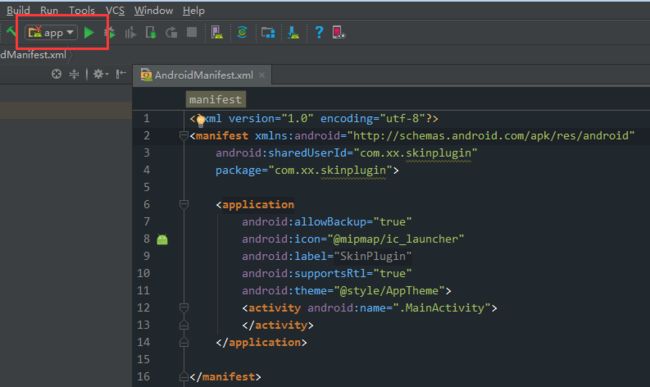Image resolution: width=650 pixels, height=387 pixels.
Task: Collapse the manifest tag fold on line 2
Action: [x=184, y=135]
